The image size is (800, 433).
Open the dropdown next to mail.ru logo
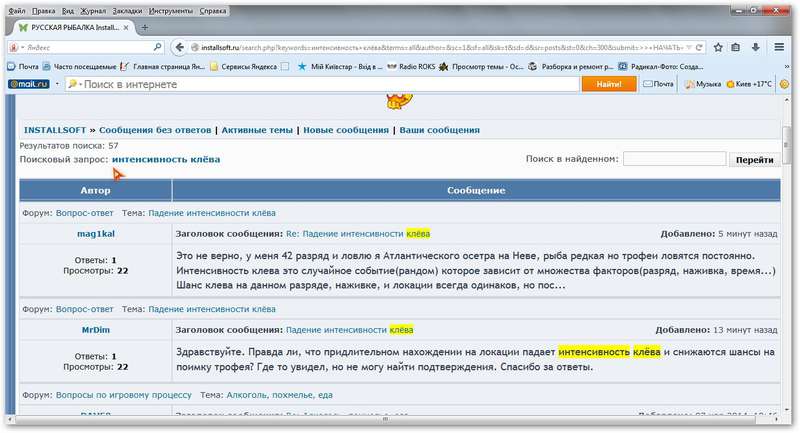point(57,84)
